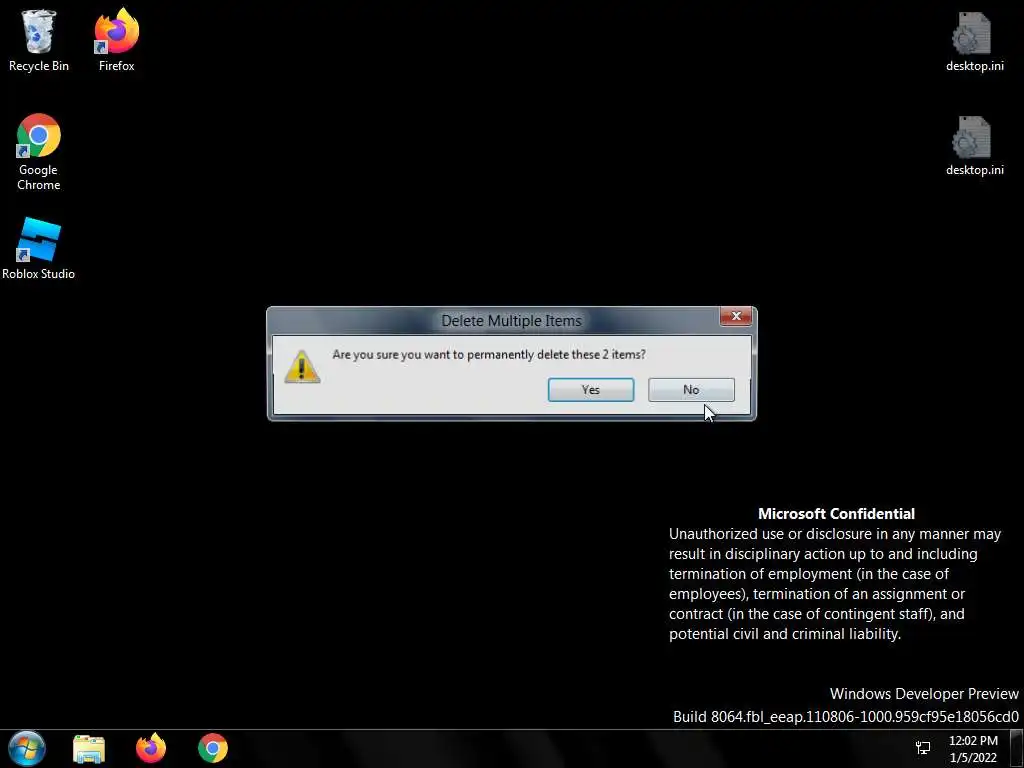Confirm deletion with the Yes button
The width and height of the screenshot is (1024, 768).
coord(590,390)
